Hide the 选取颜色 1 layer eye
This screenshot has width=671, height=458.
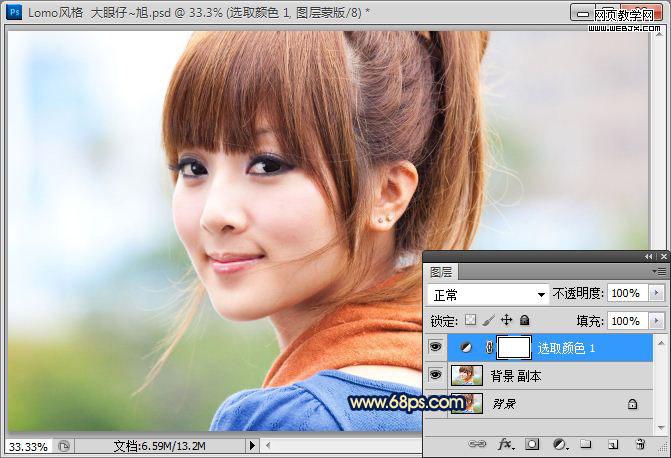pos(436,347)
